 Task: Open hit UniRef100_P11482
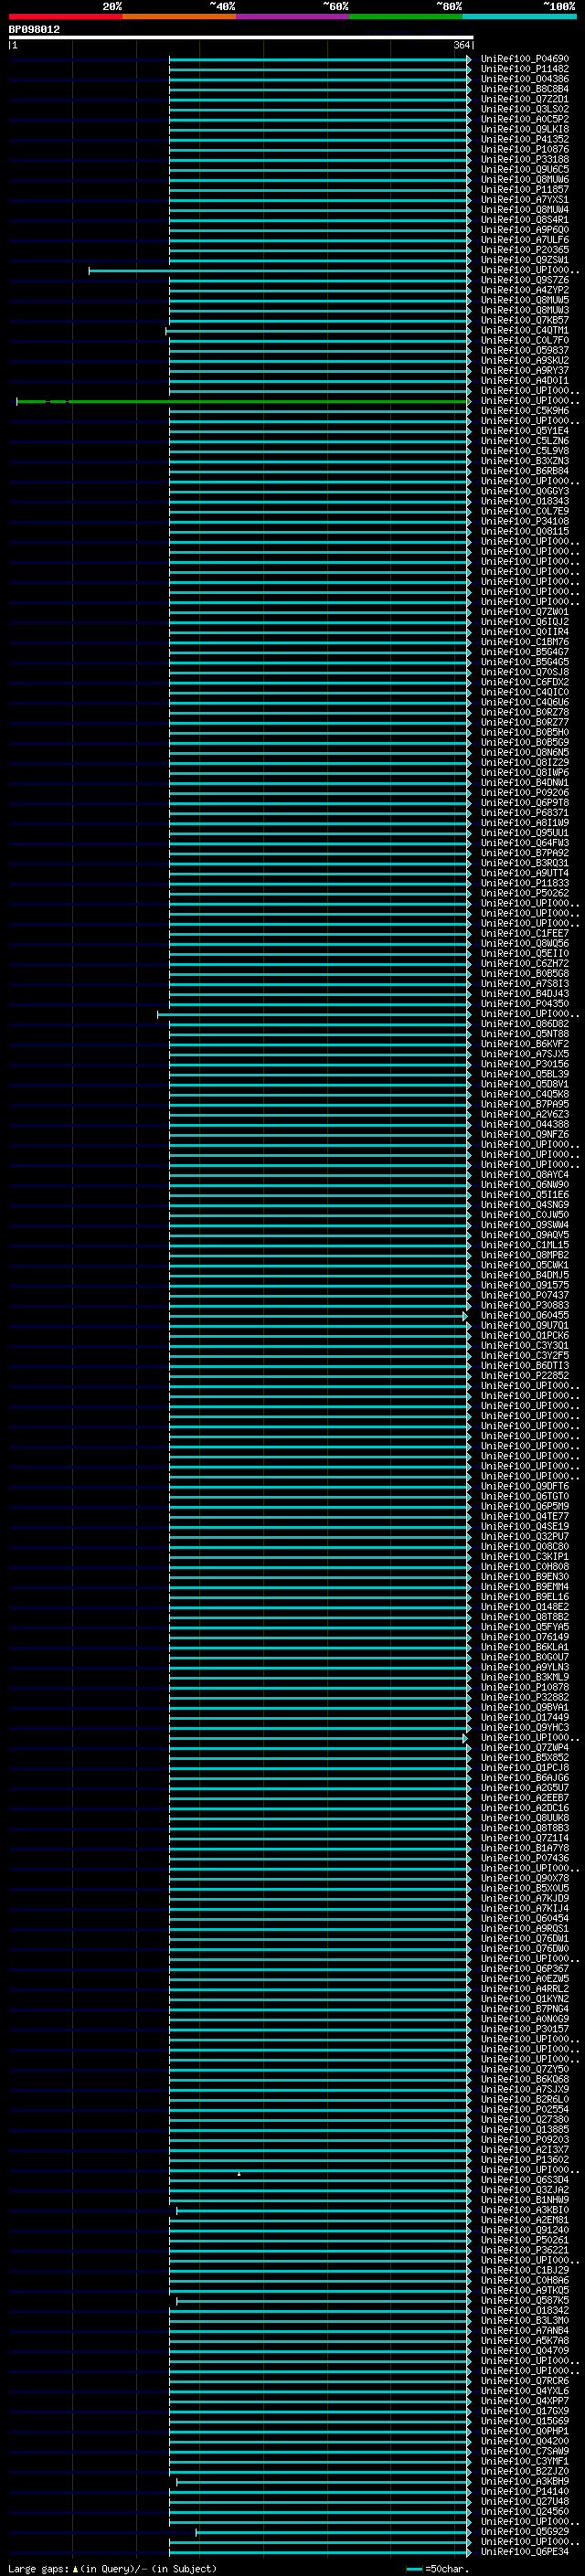tap(525, 69)
